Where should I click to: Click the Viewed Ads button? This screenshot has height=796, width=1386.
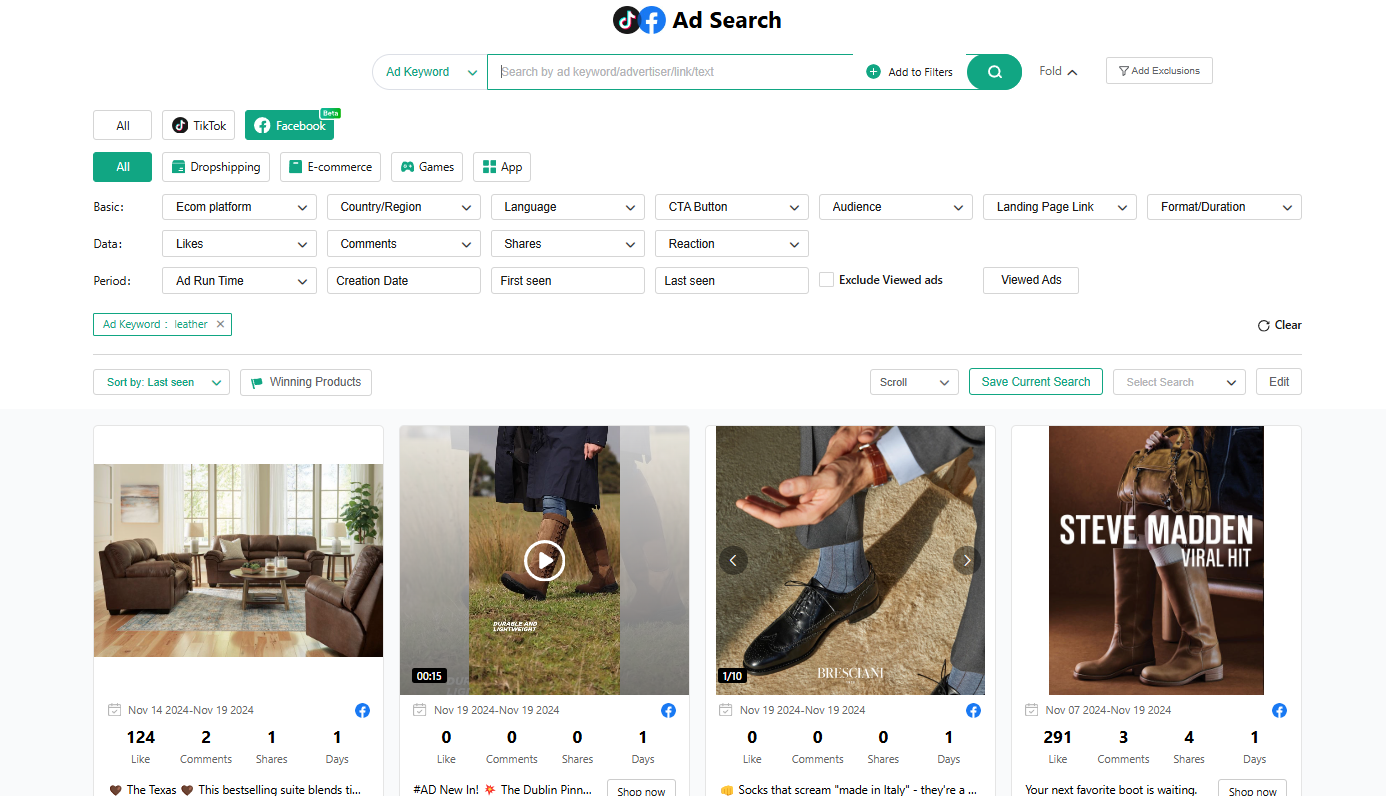click(1031, 280)
